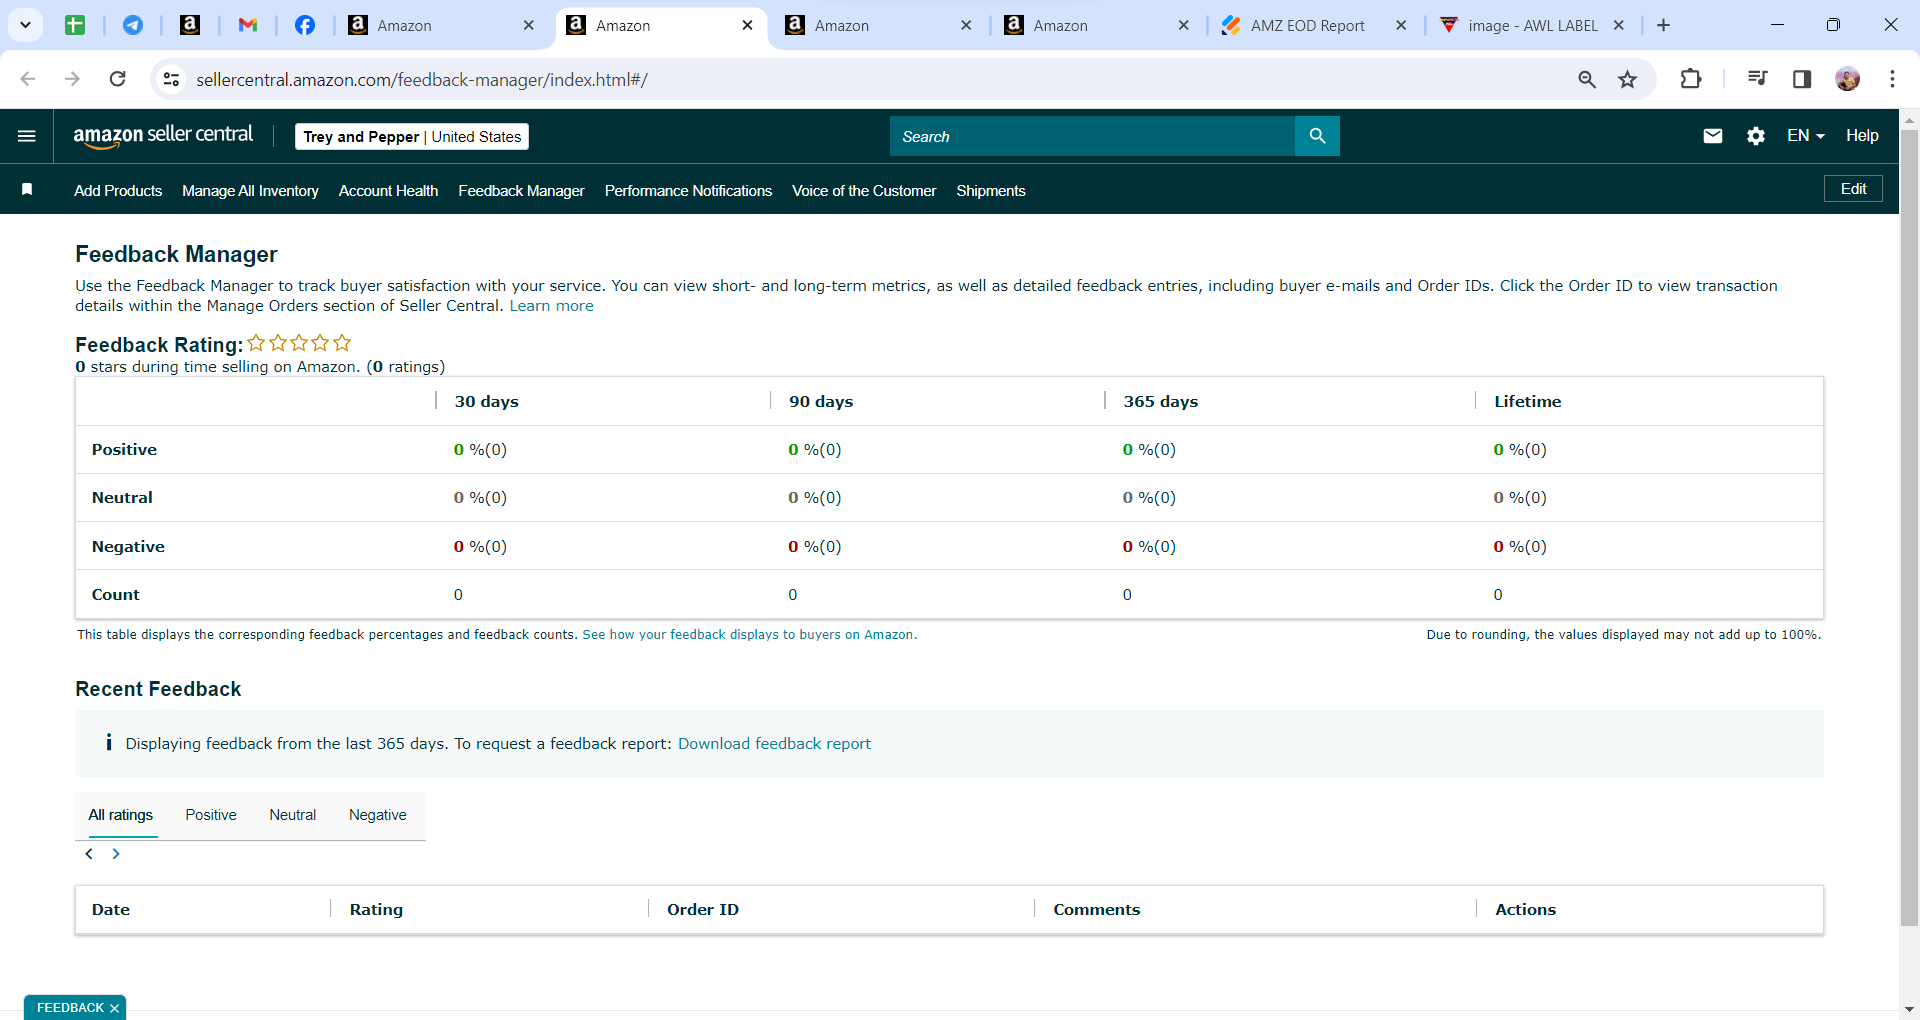Click the Lifetime column heading
The height and width of the screenshot is (1020, 1920).
point(1527,402)
